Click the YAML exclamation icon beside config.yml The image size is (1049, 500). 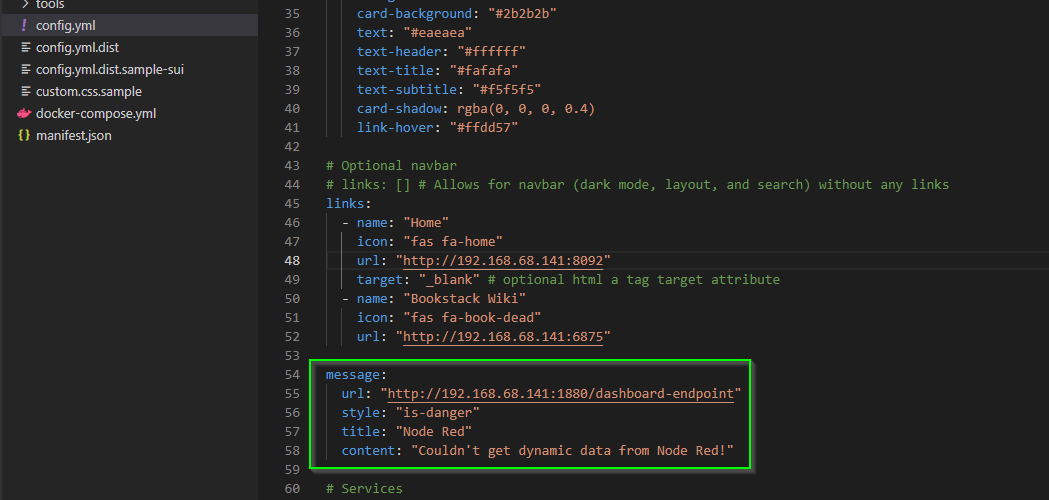pos(25,25)
